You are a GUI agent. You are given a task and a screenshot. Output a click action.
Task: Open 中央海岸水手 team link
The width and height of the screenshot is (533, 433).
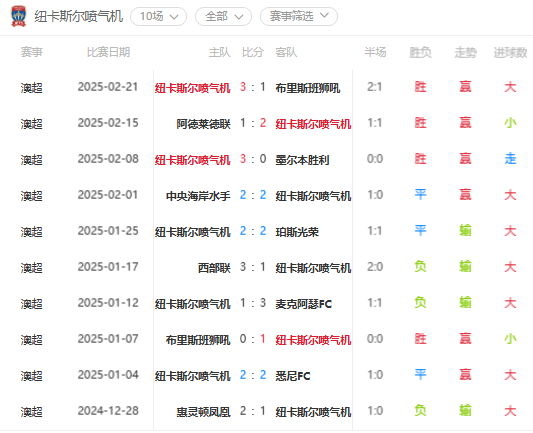(x=198, y=196)
